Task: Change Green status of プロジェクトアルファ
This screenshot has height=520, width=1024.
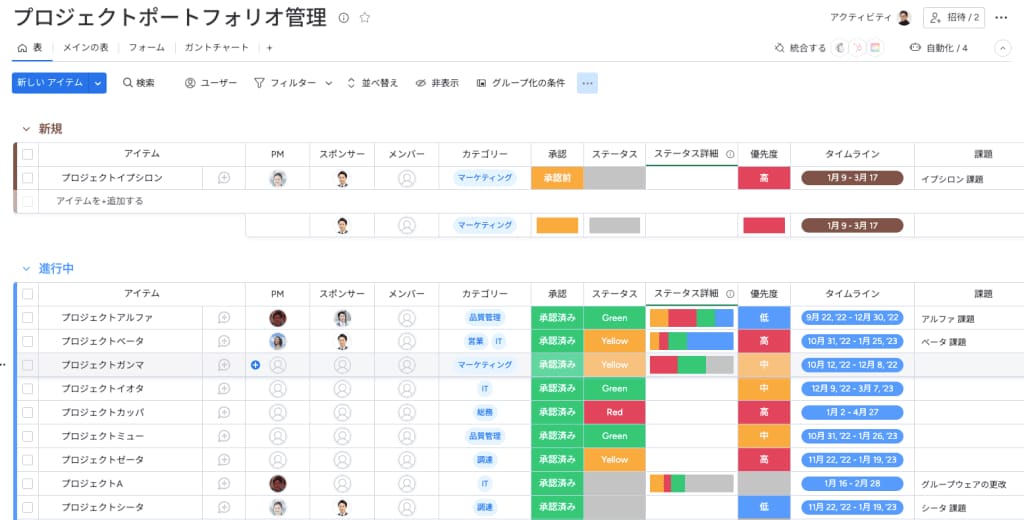Action: coord(615,318)
